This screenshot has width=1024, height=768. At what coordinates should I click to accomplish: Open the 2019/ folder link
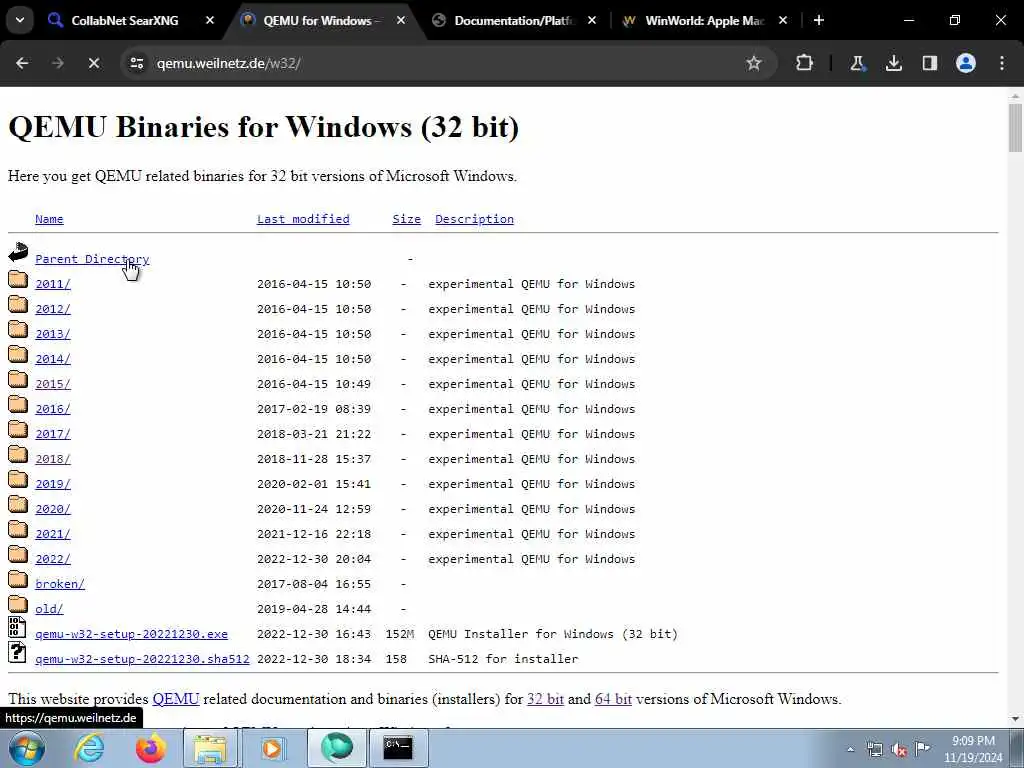click(53, 484)
